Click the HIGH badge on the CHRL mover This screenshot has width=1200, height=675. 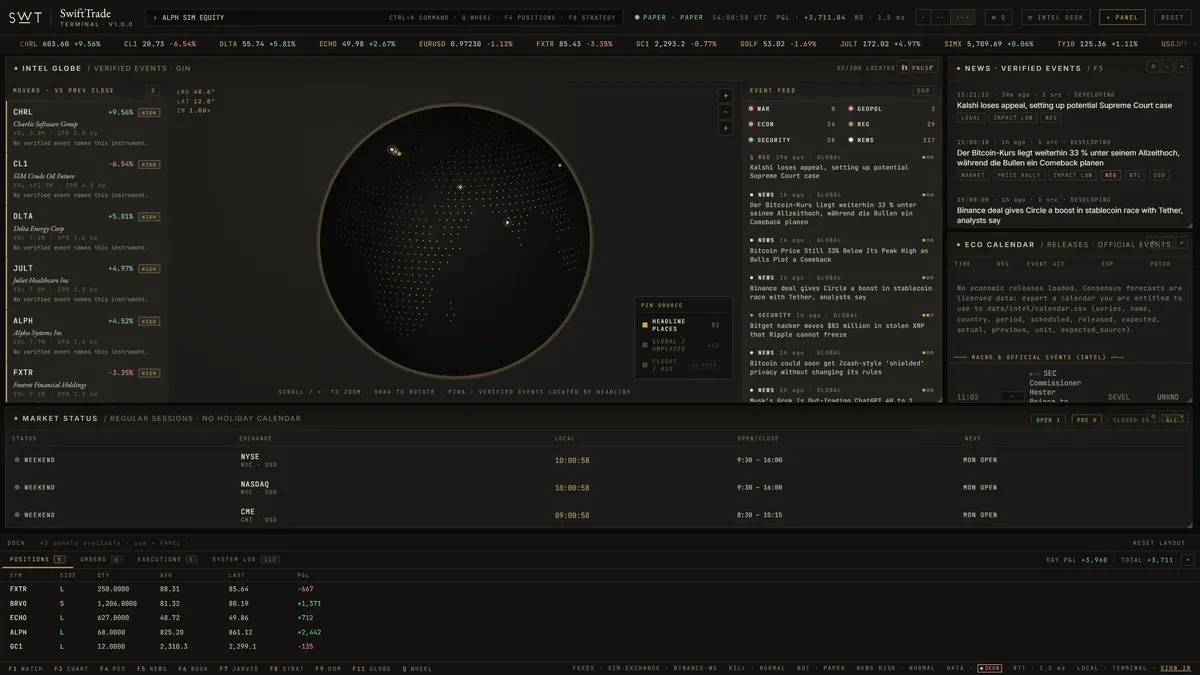point(149,113)
